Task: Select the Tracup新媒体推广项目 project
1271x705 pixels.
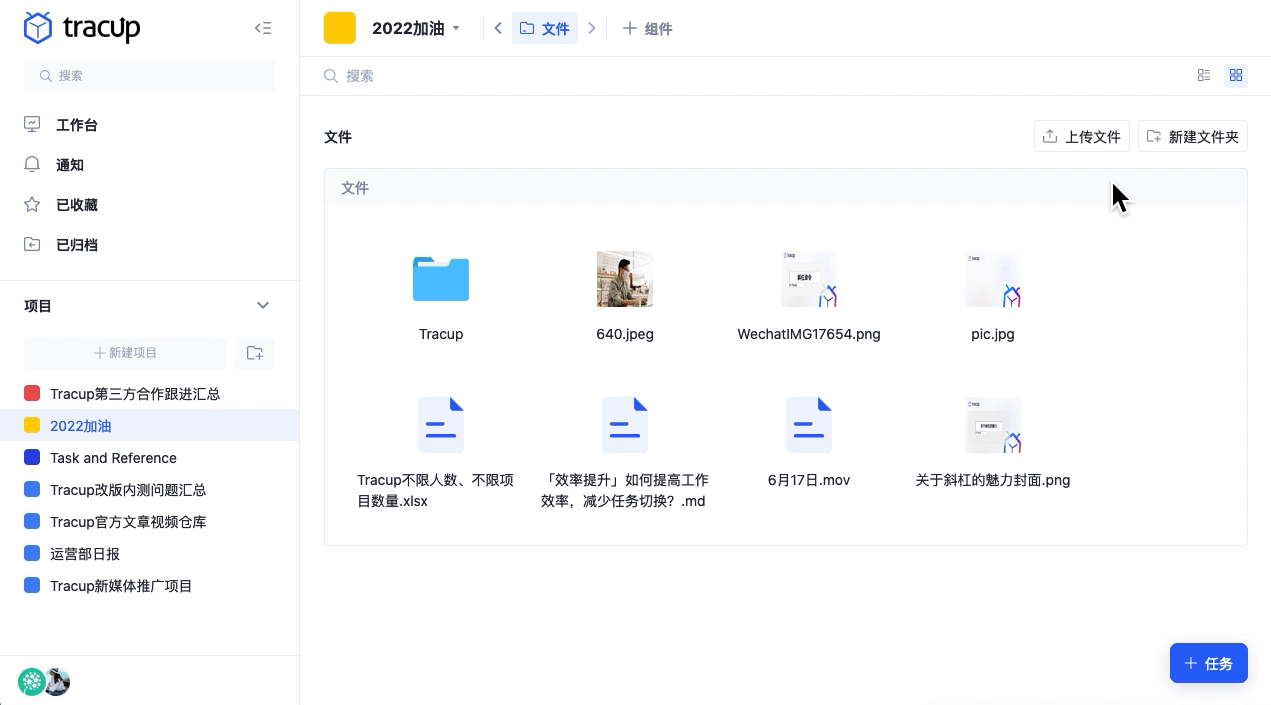Action: pos(121,585)
